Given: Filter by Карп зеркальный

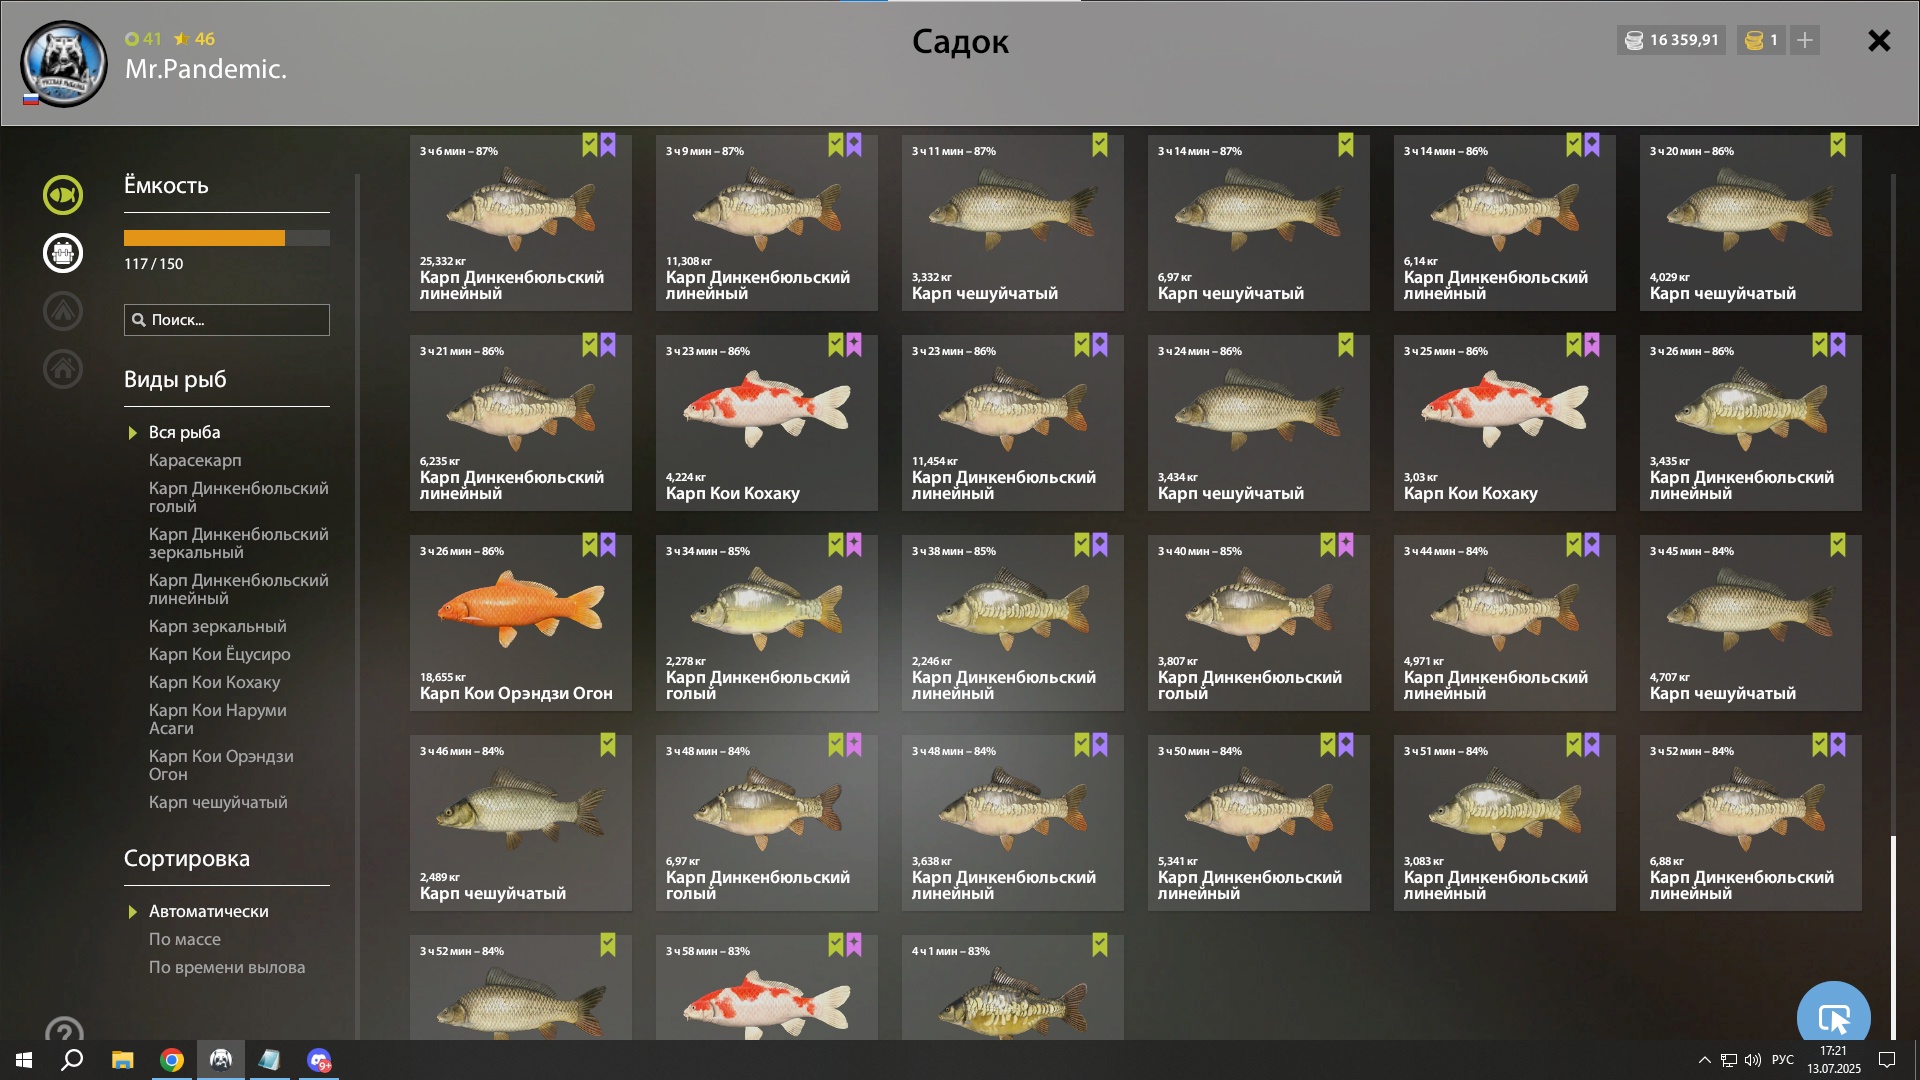Looking at the screenshot, I should (217, 626).
